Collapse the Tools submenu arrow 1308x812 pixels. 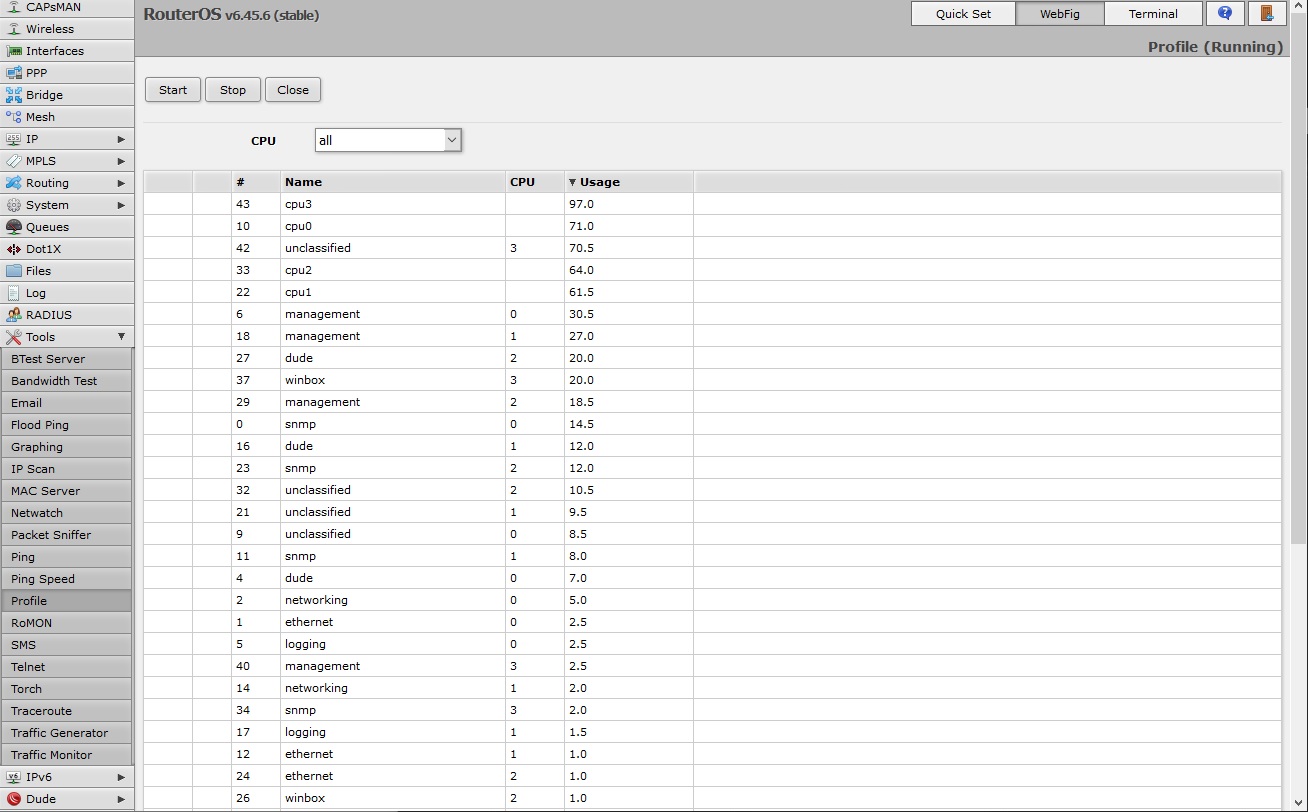(x=121, y=337)
